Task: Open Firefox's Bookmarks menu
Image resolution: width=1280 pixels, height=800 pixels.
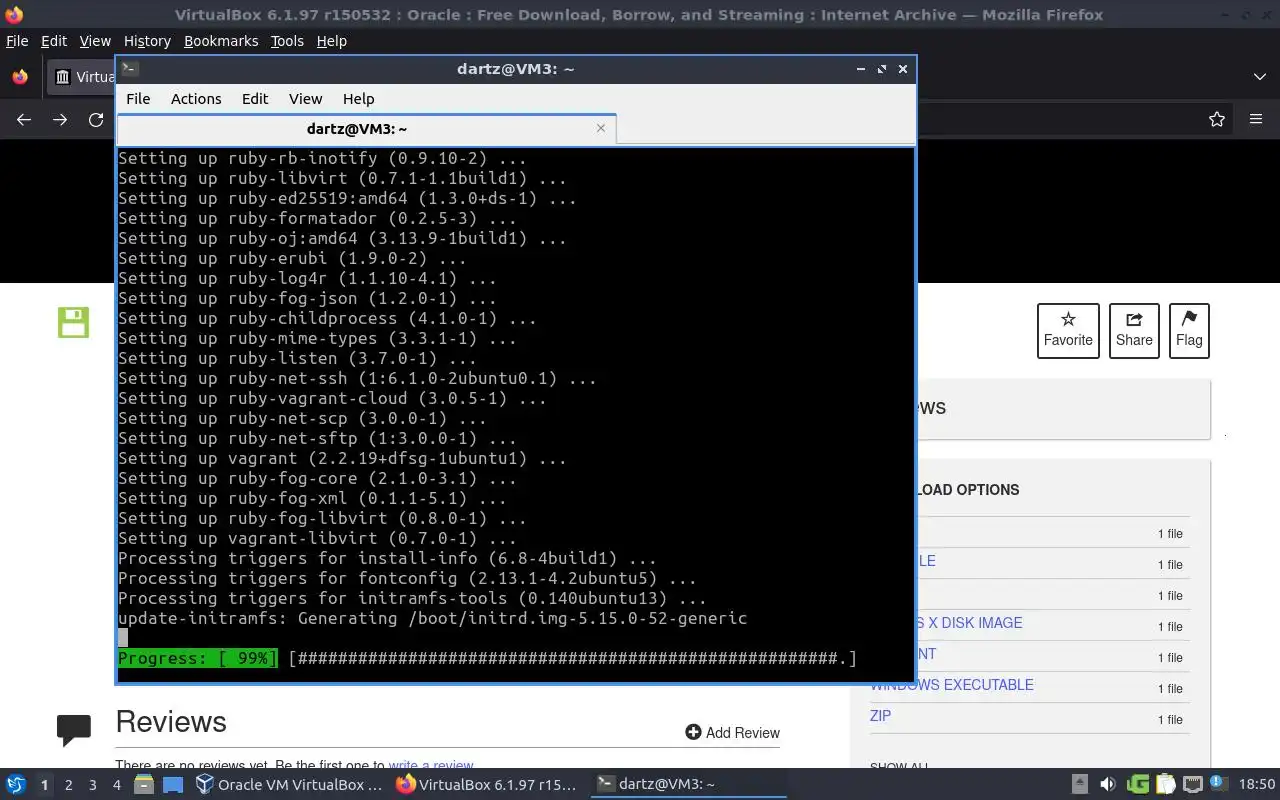Action: tap(221, 41)
